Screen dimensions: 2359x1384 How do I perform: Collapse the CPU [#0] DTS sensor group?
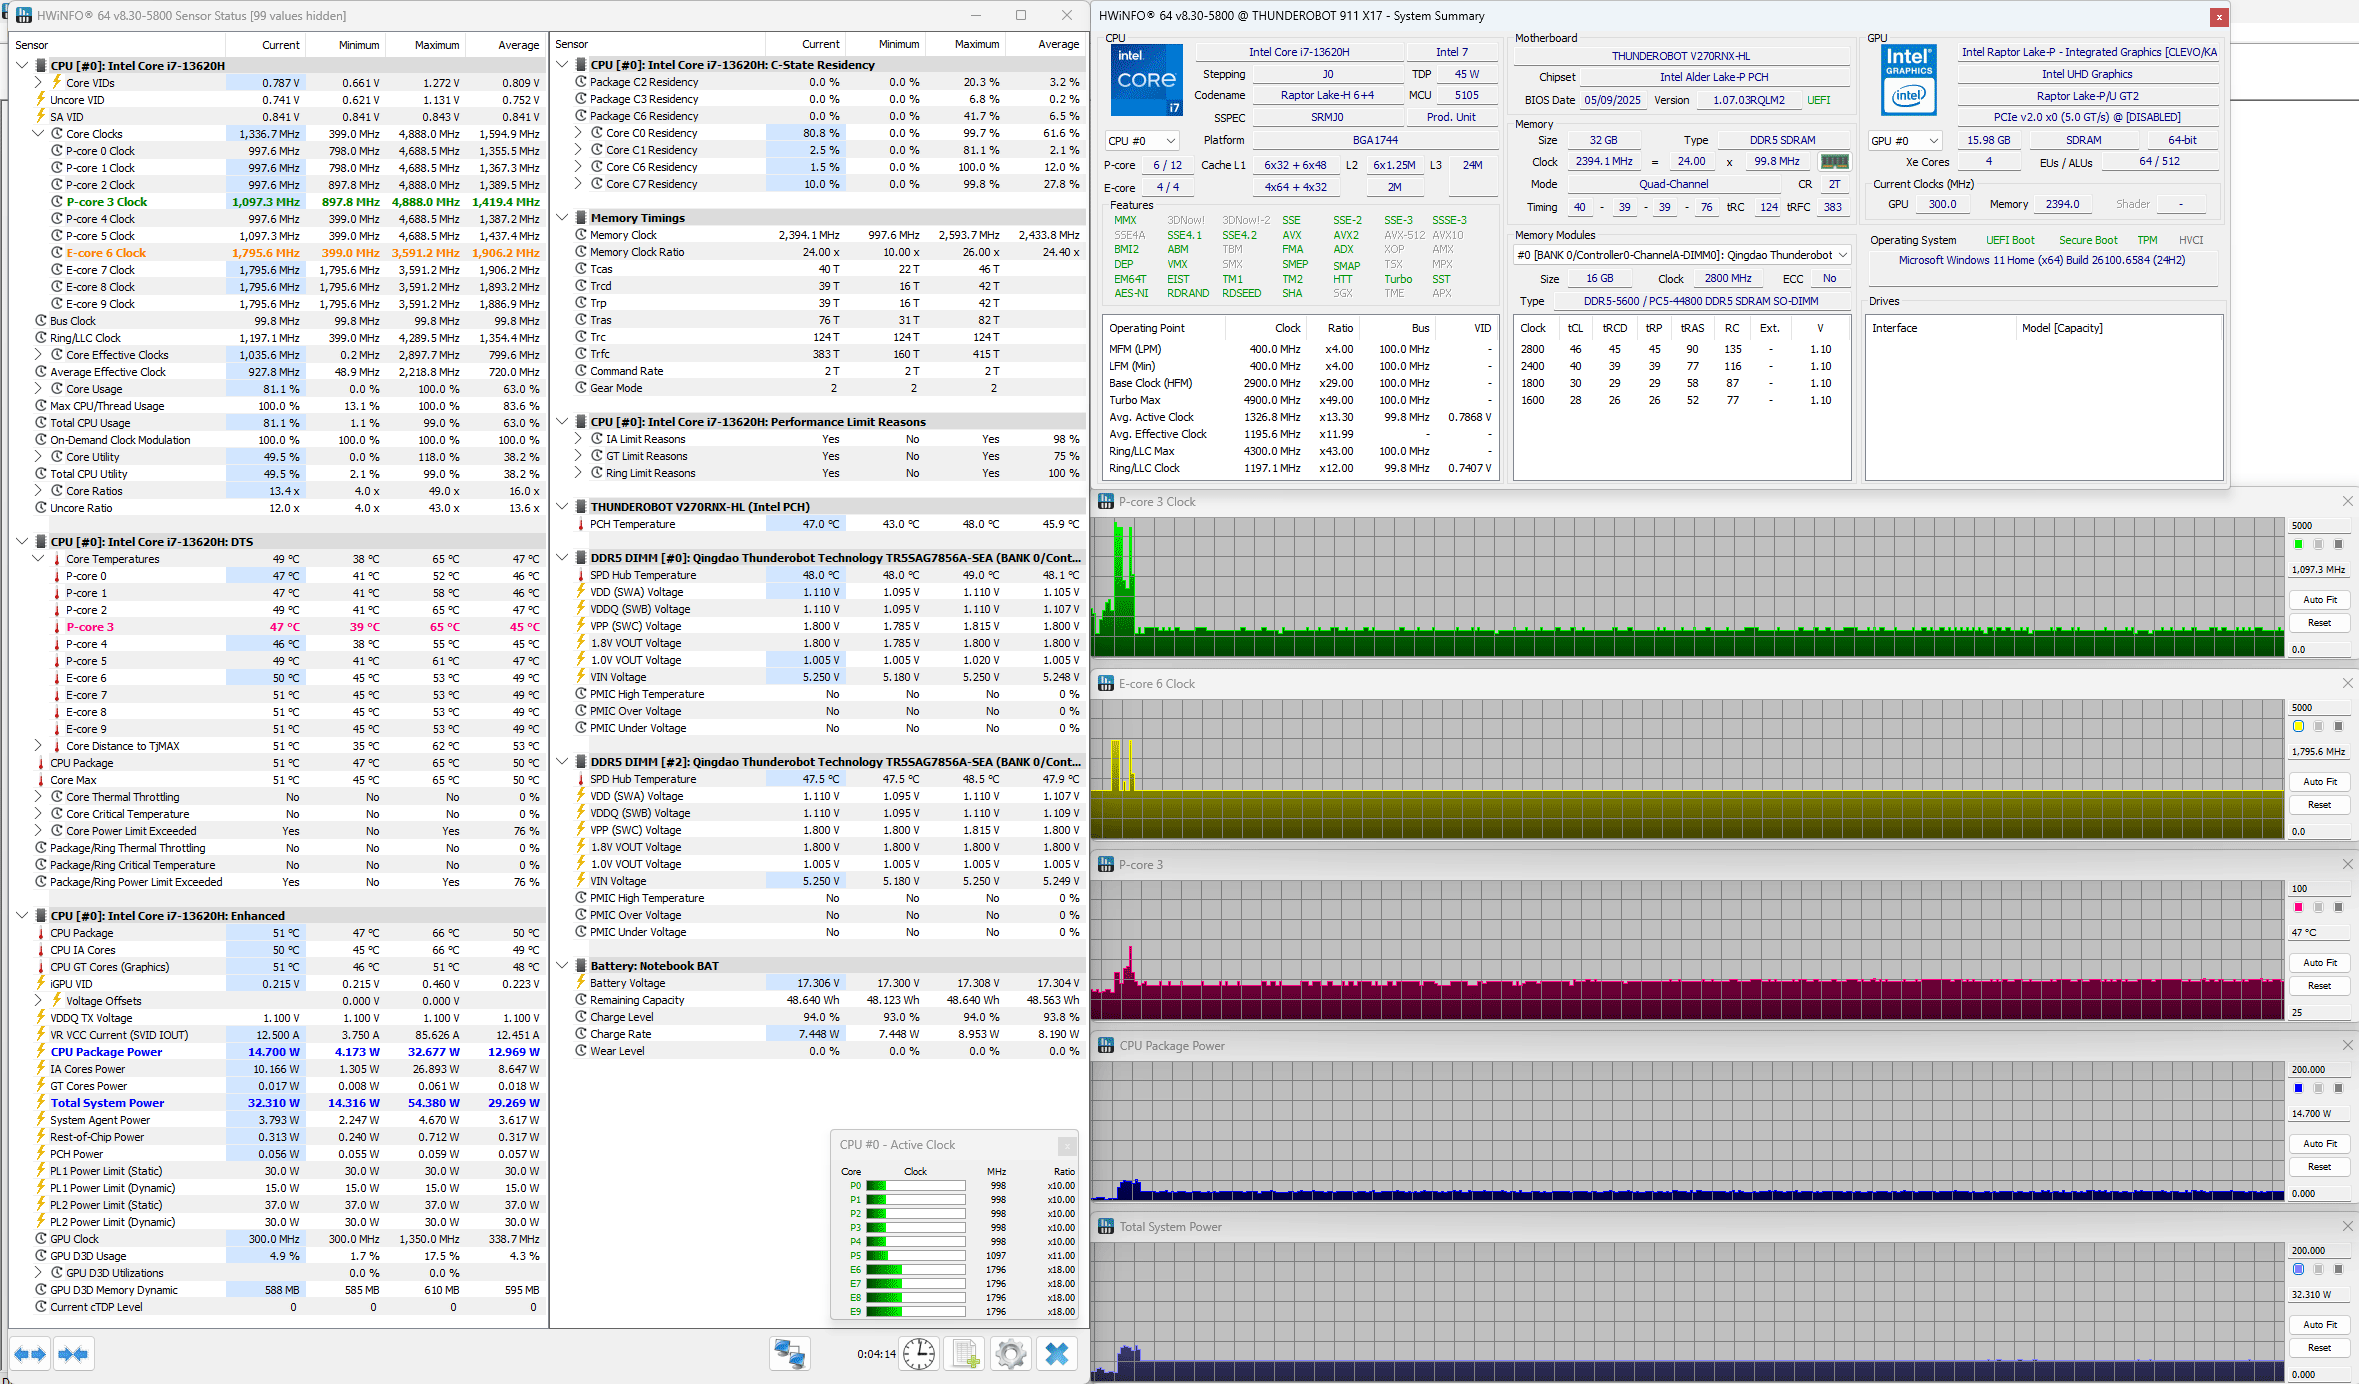point(22,541)
